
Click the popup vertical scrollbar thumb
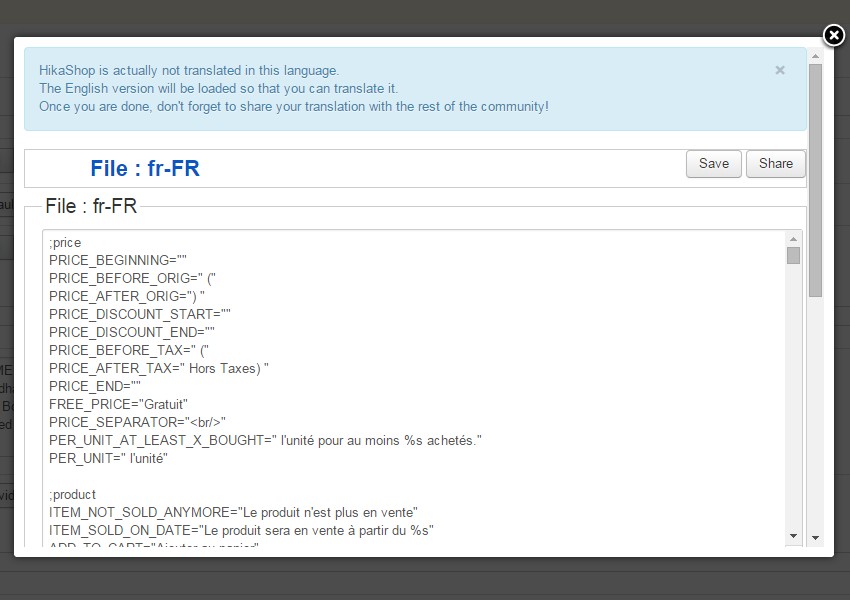(815, 180)
